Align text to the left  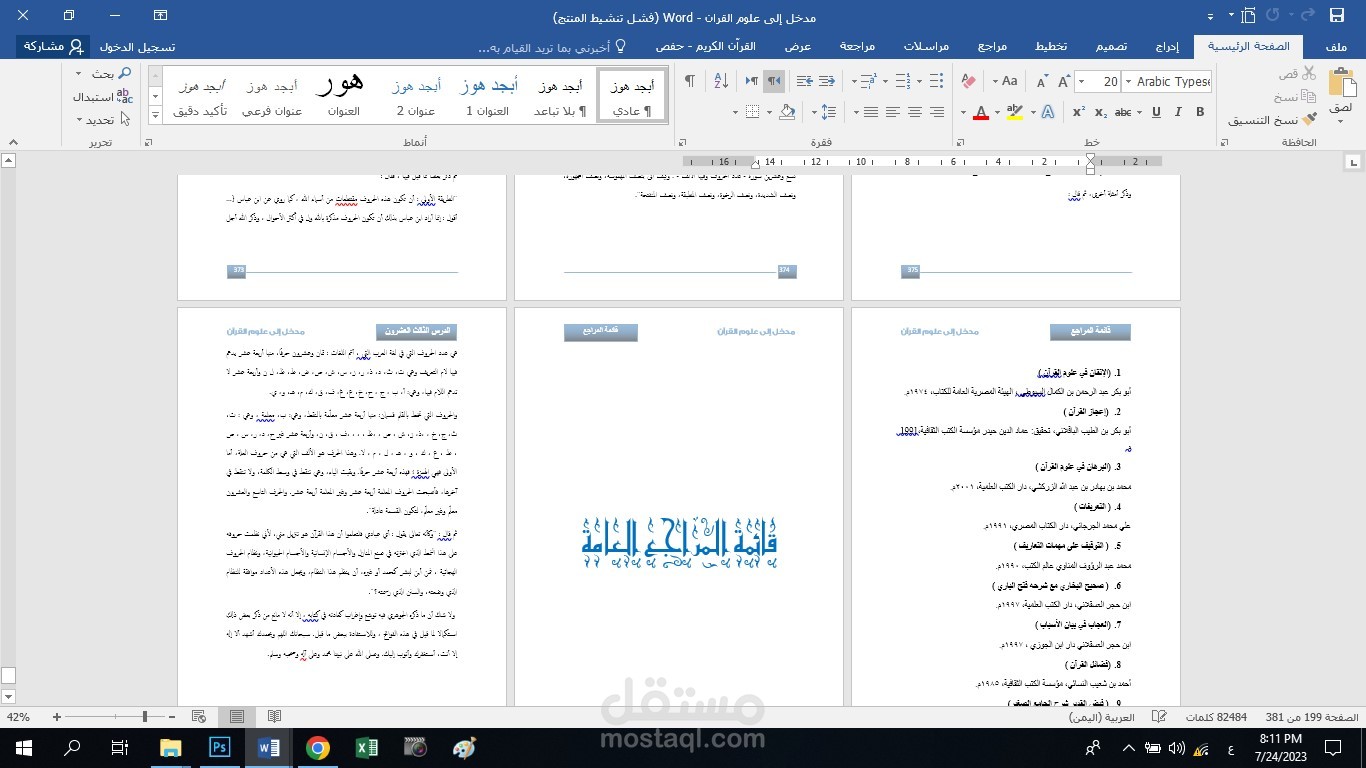coord(893,112)
